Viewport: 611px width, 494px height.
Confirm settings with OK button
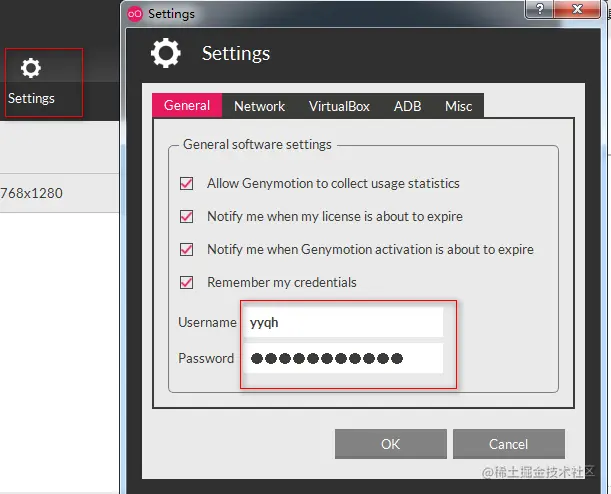point(390,444)
